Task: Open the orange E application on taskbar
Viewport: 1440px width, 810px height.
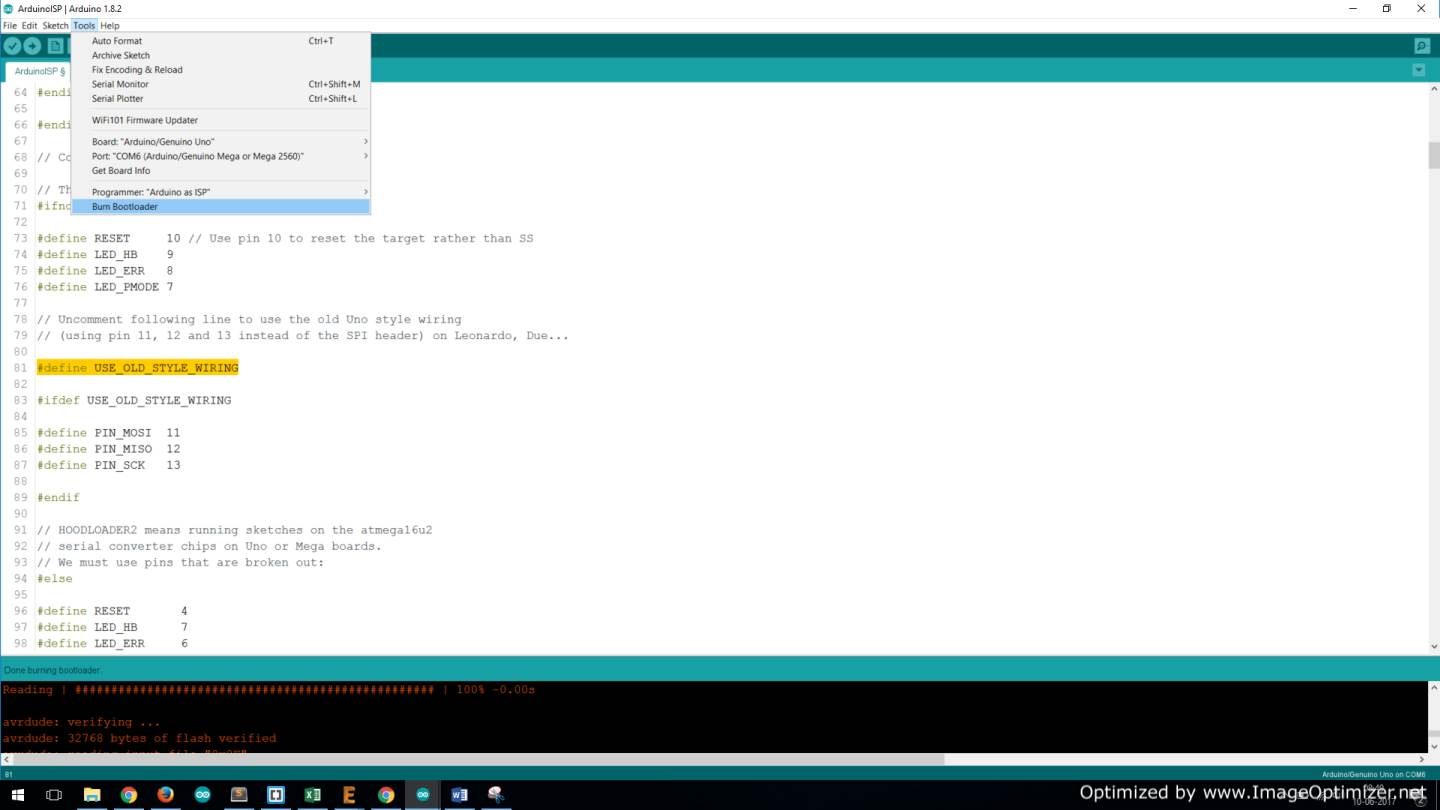Action: pos(350,795)
